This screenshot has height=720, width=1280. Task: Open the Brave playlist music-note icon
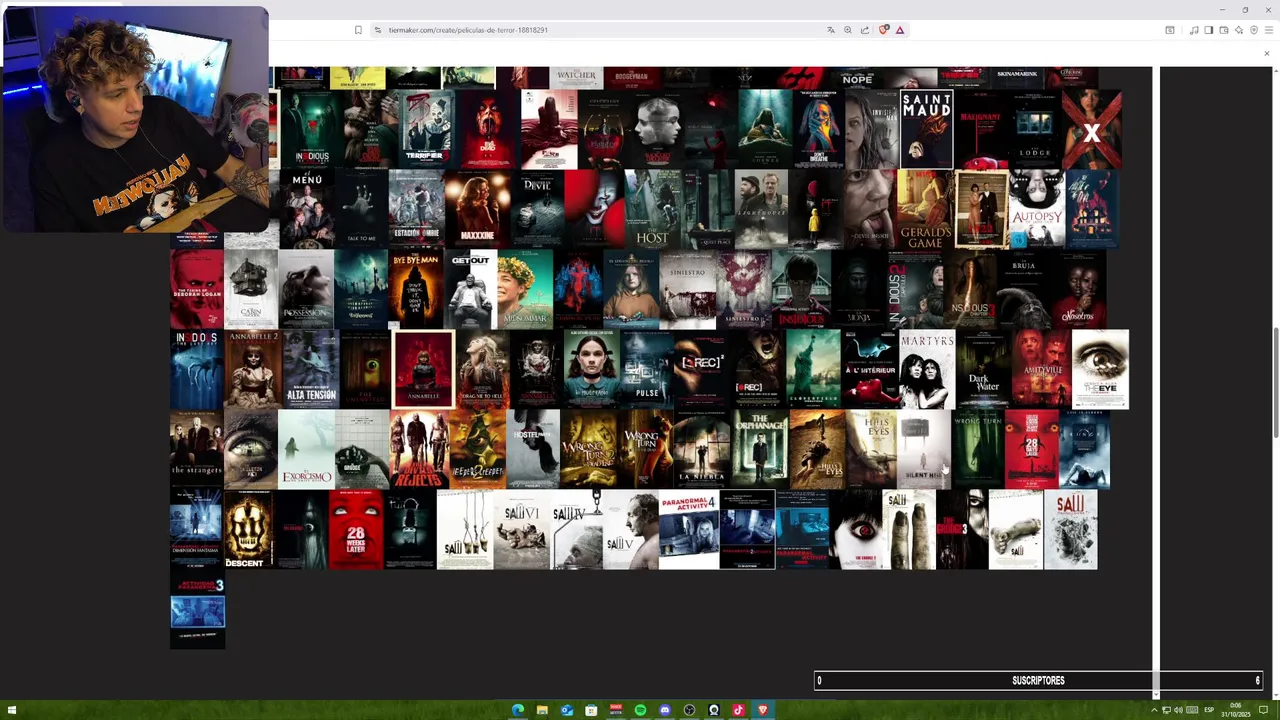tap(1193, 30)
